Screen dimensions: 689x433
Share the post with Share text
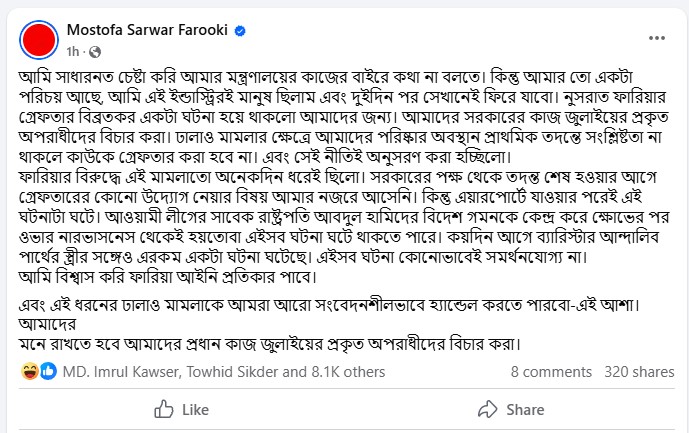[525, 410]
